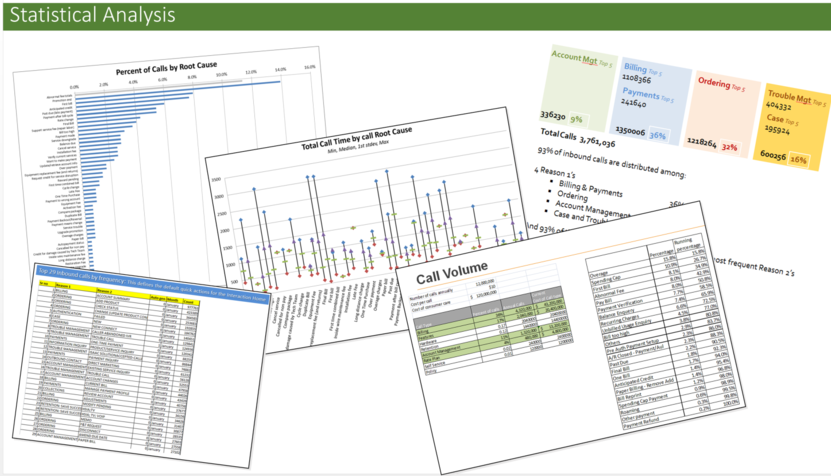Click the Running percentage column header
831x476 pixels.
click(687, 245)
